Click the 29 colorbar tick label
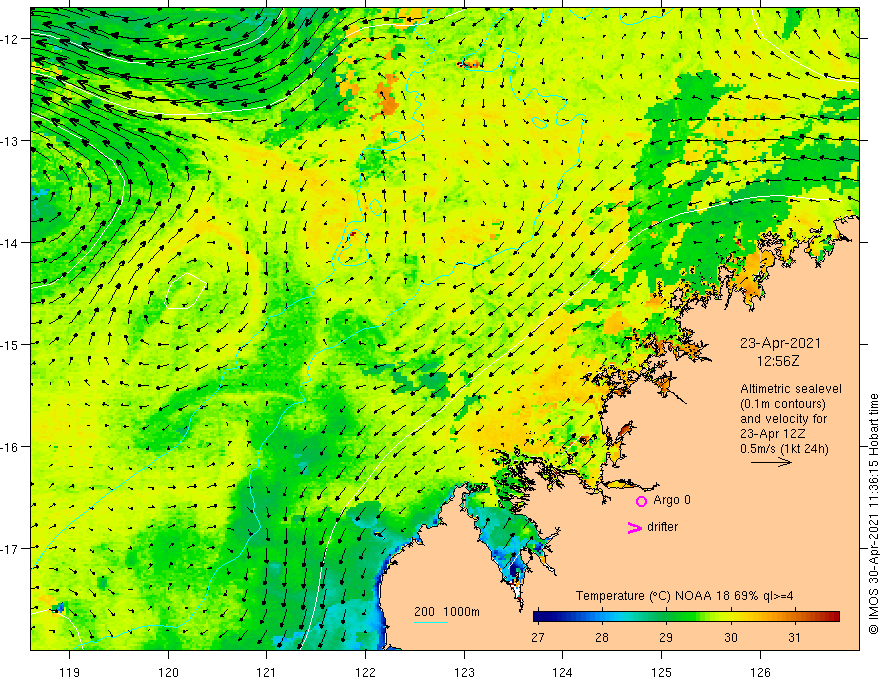The height and width of the screenshot is (680, 880). coord(666,637)
